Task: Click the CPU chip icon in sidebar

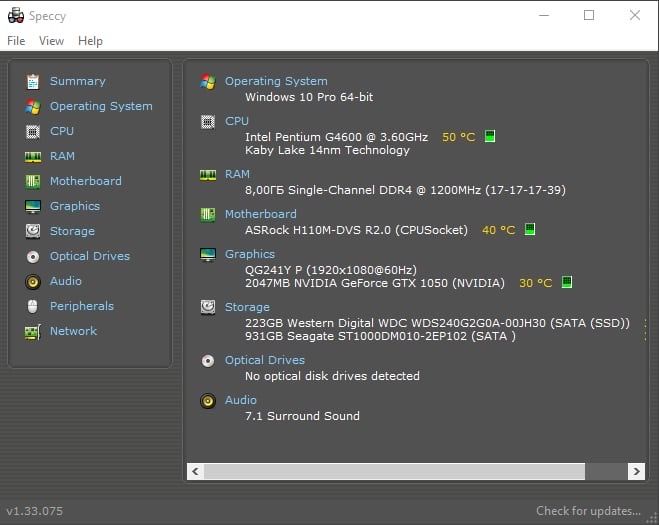Action: [x=33, y=132]
